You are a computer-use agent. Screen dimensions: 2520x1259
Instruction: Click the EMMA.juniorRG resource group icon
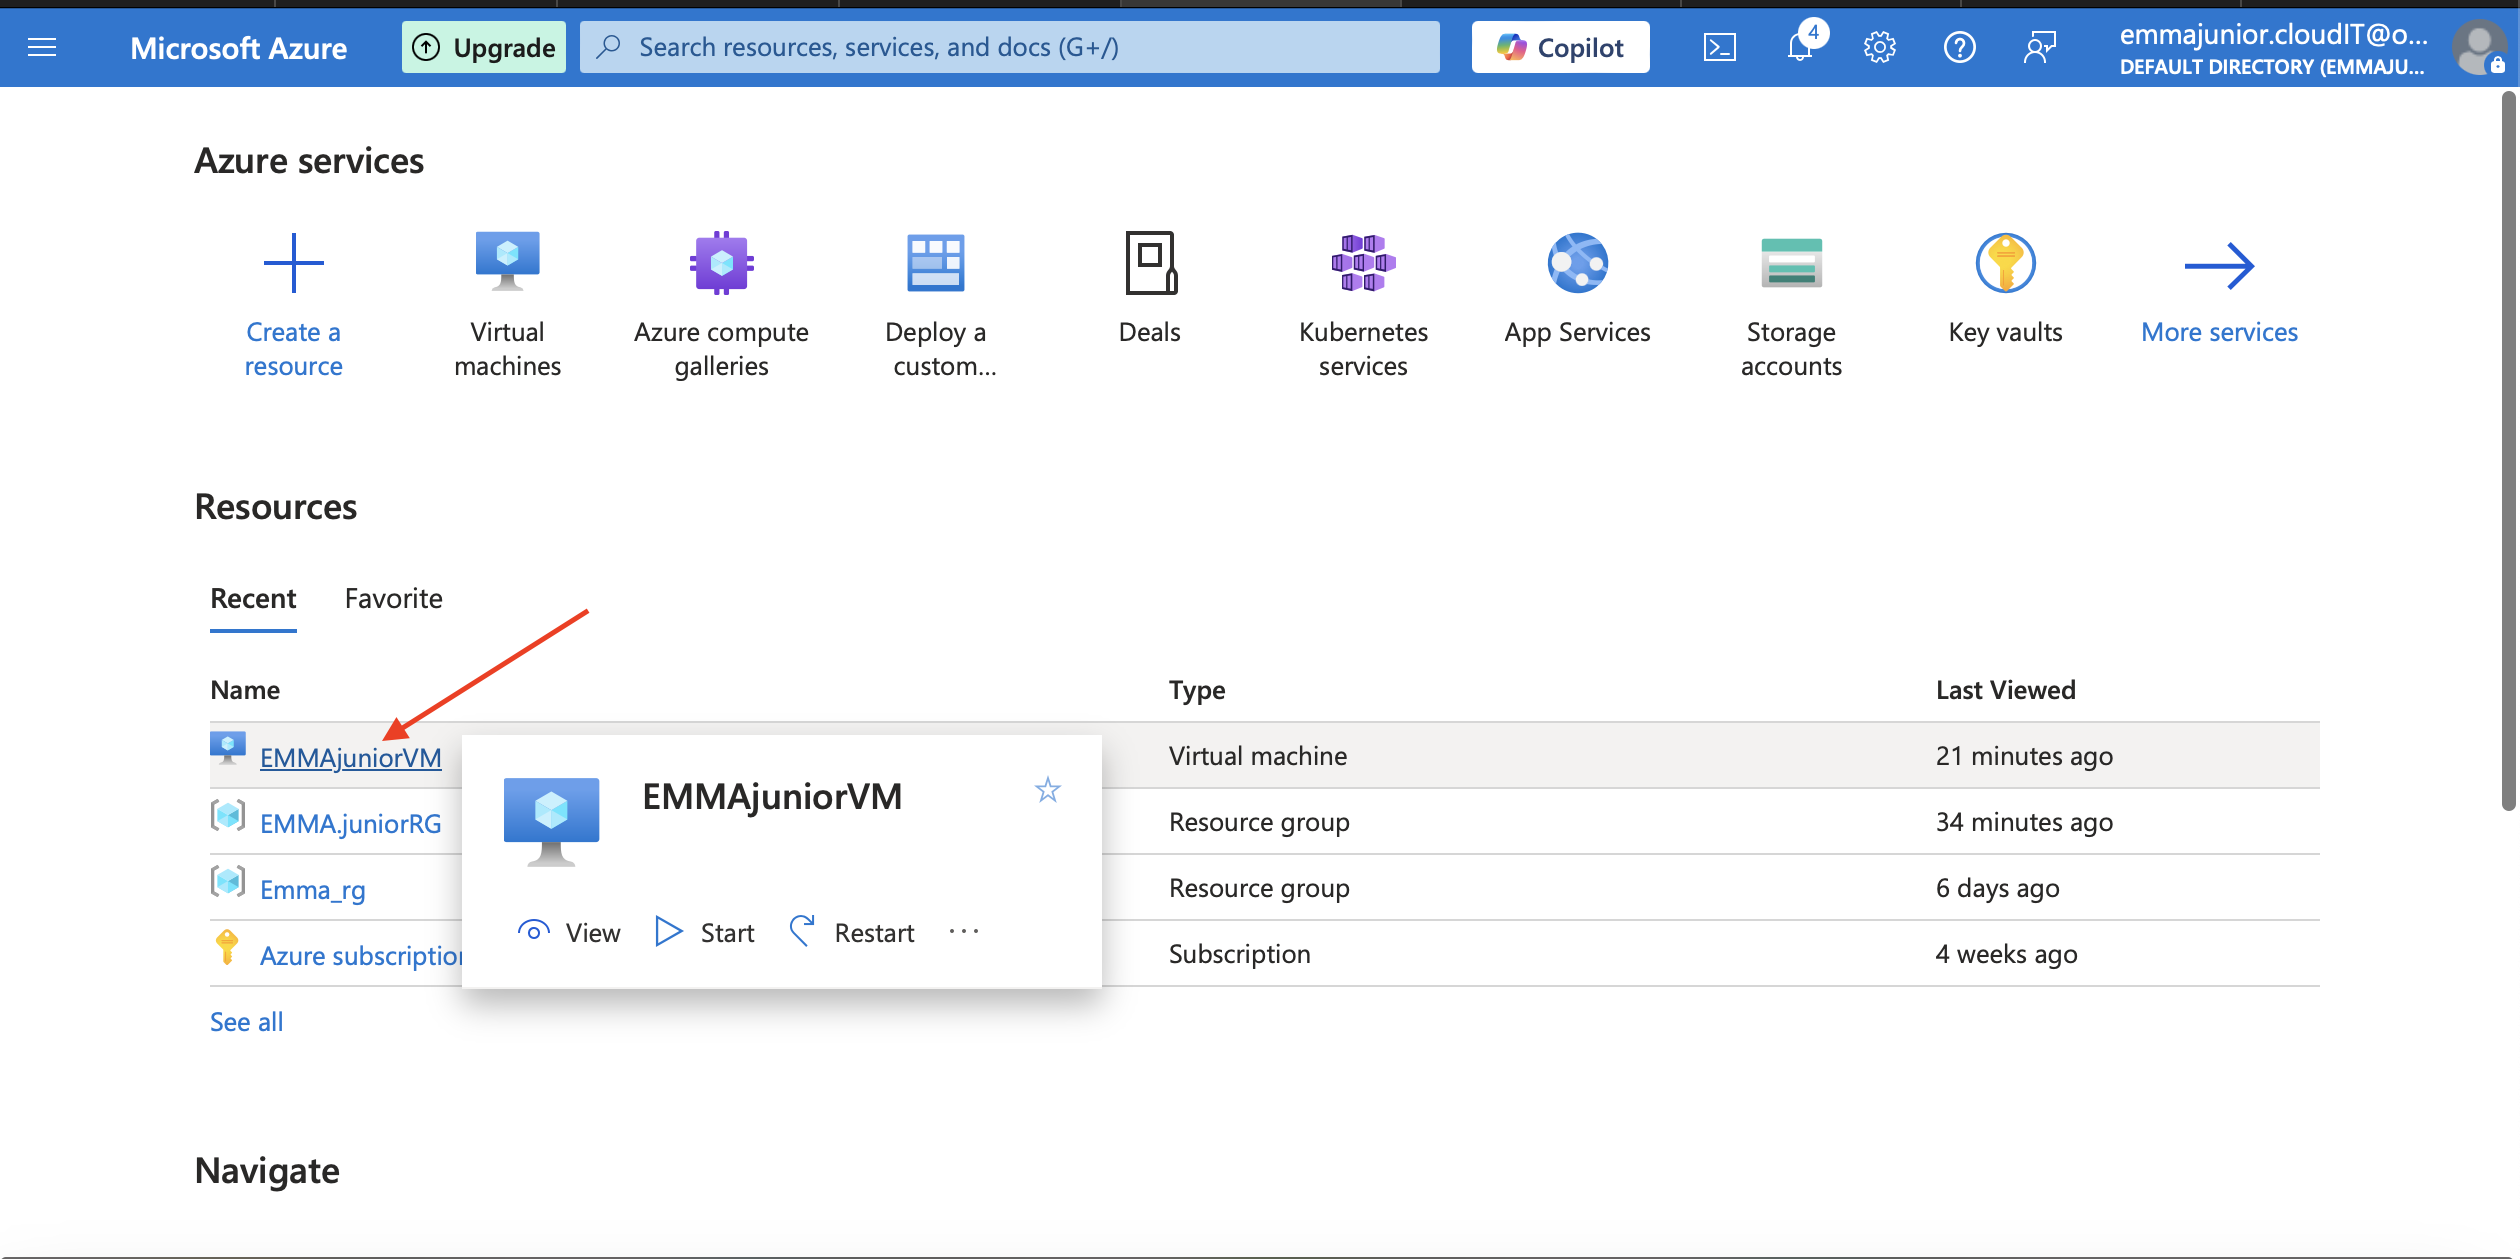228,816
